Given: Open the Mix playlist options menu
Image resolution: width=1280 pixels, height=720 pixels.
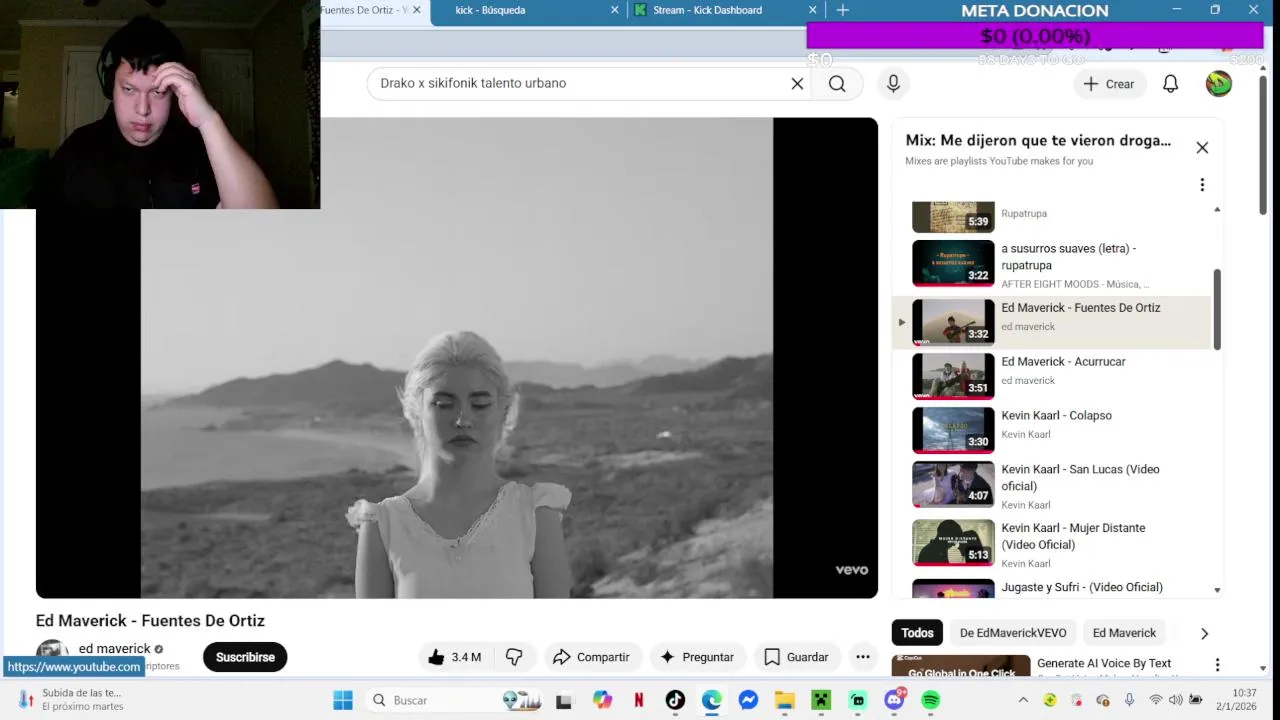Looking at the screenshot, I should point(1202,185).
